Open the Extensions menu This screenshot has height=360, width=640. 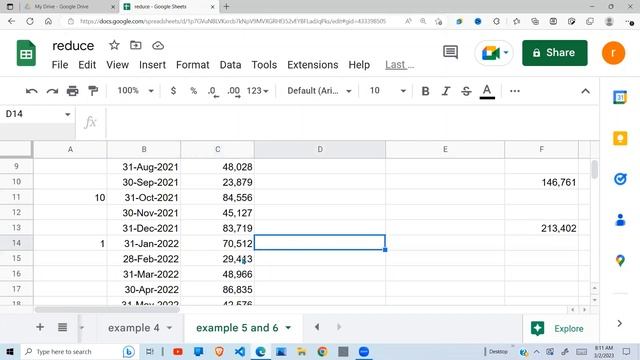pos(313,65)
